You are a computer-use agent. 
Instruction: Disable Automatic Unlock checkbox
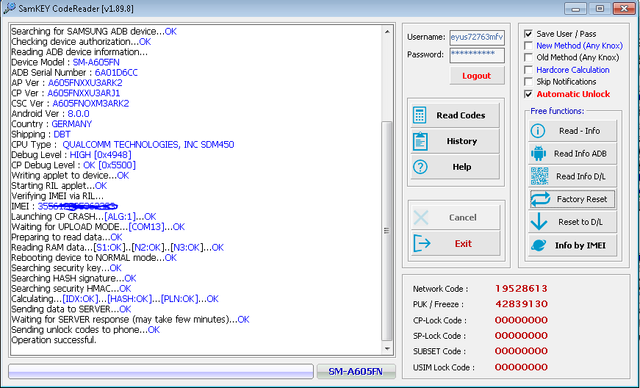528,94
